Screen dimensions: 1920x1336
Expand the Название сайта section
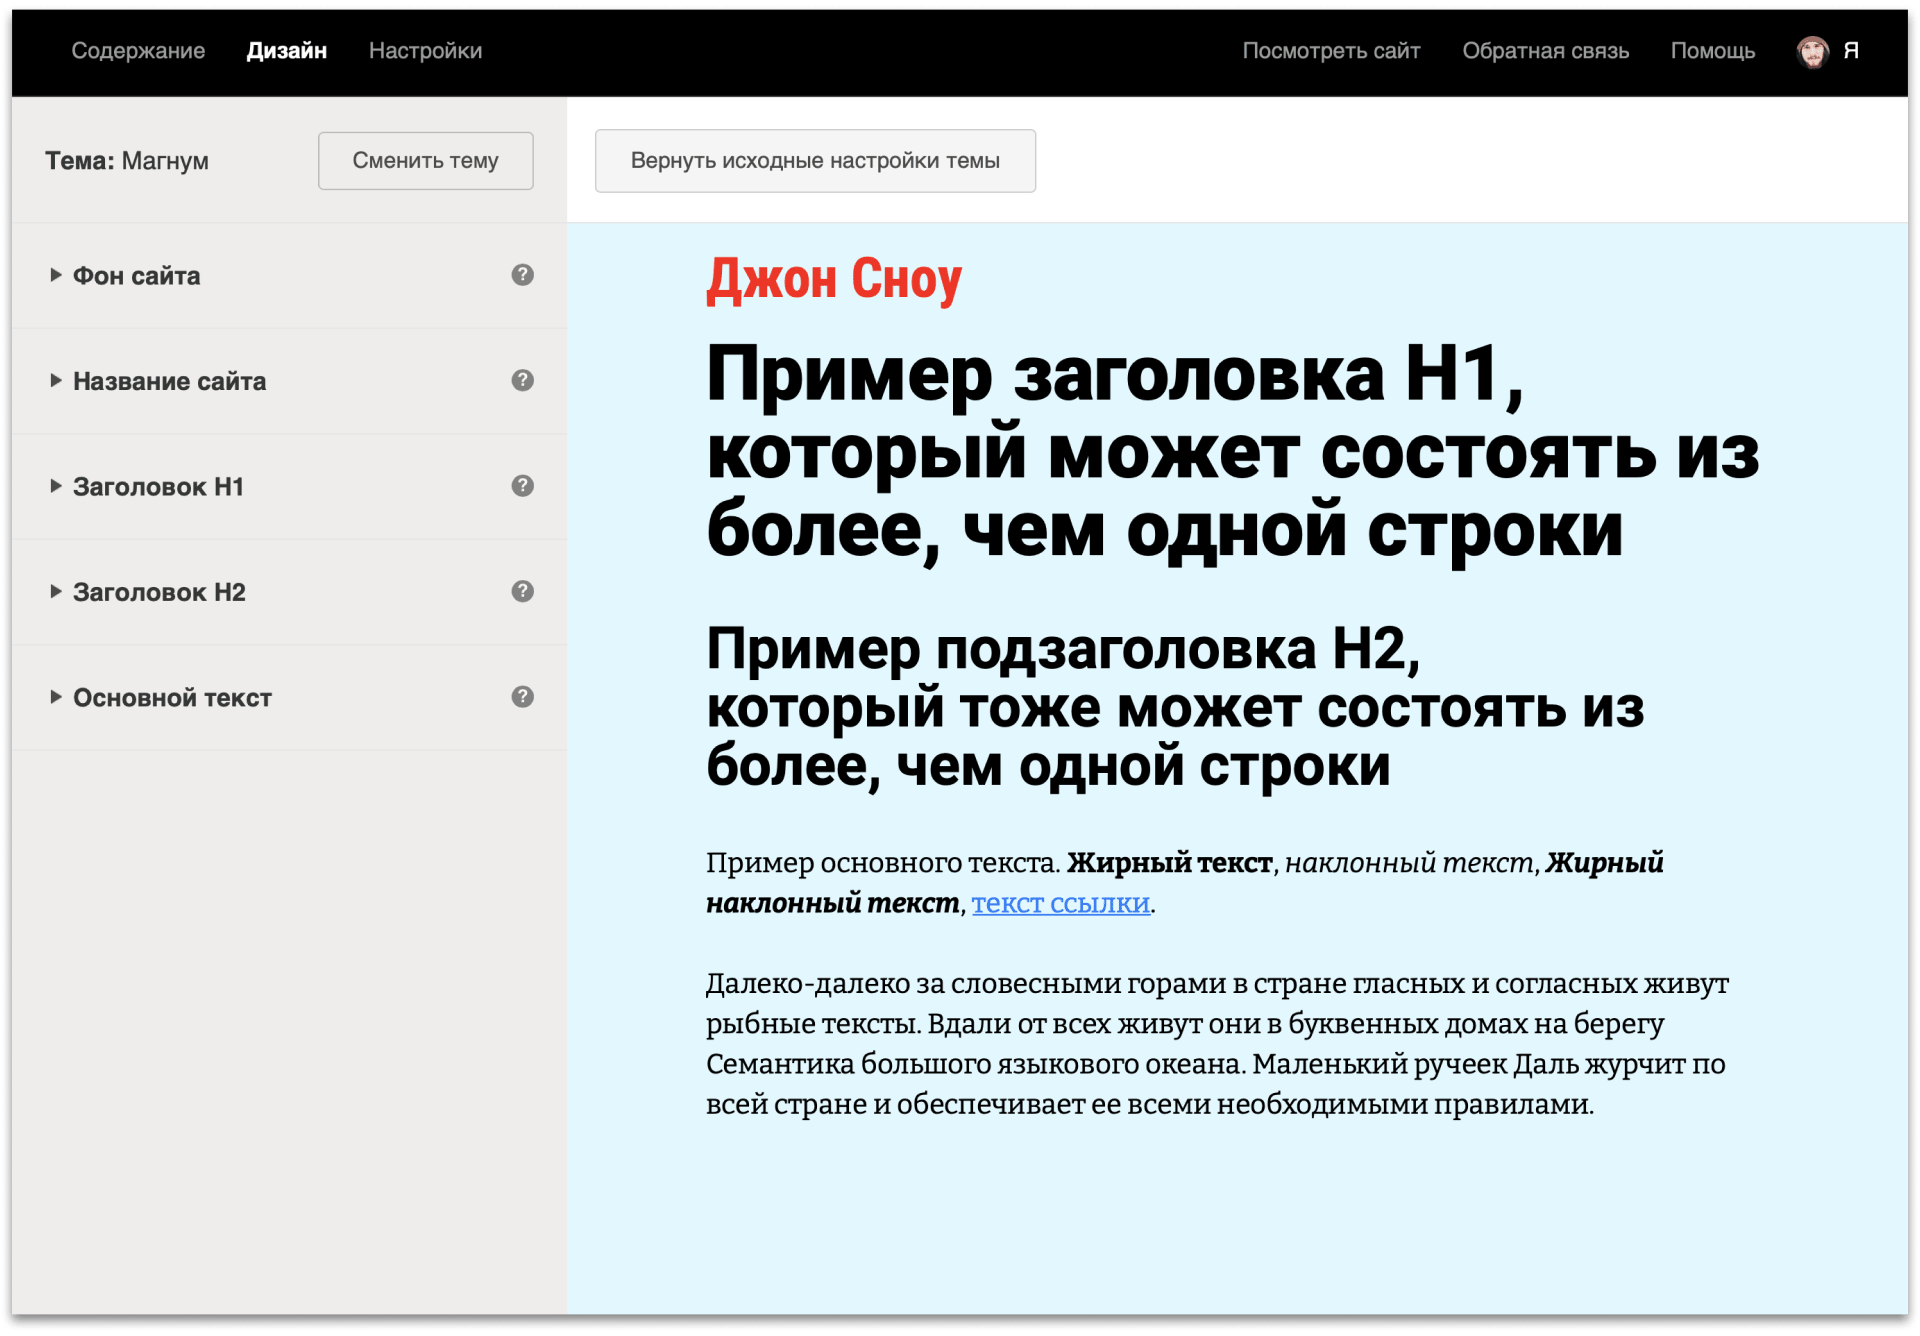[56, 381]
